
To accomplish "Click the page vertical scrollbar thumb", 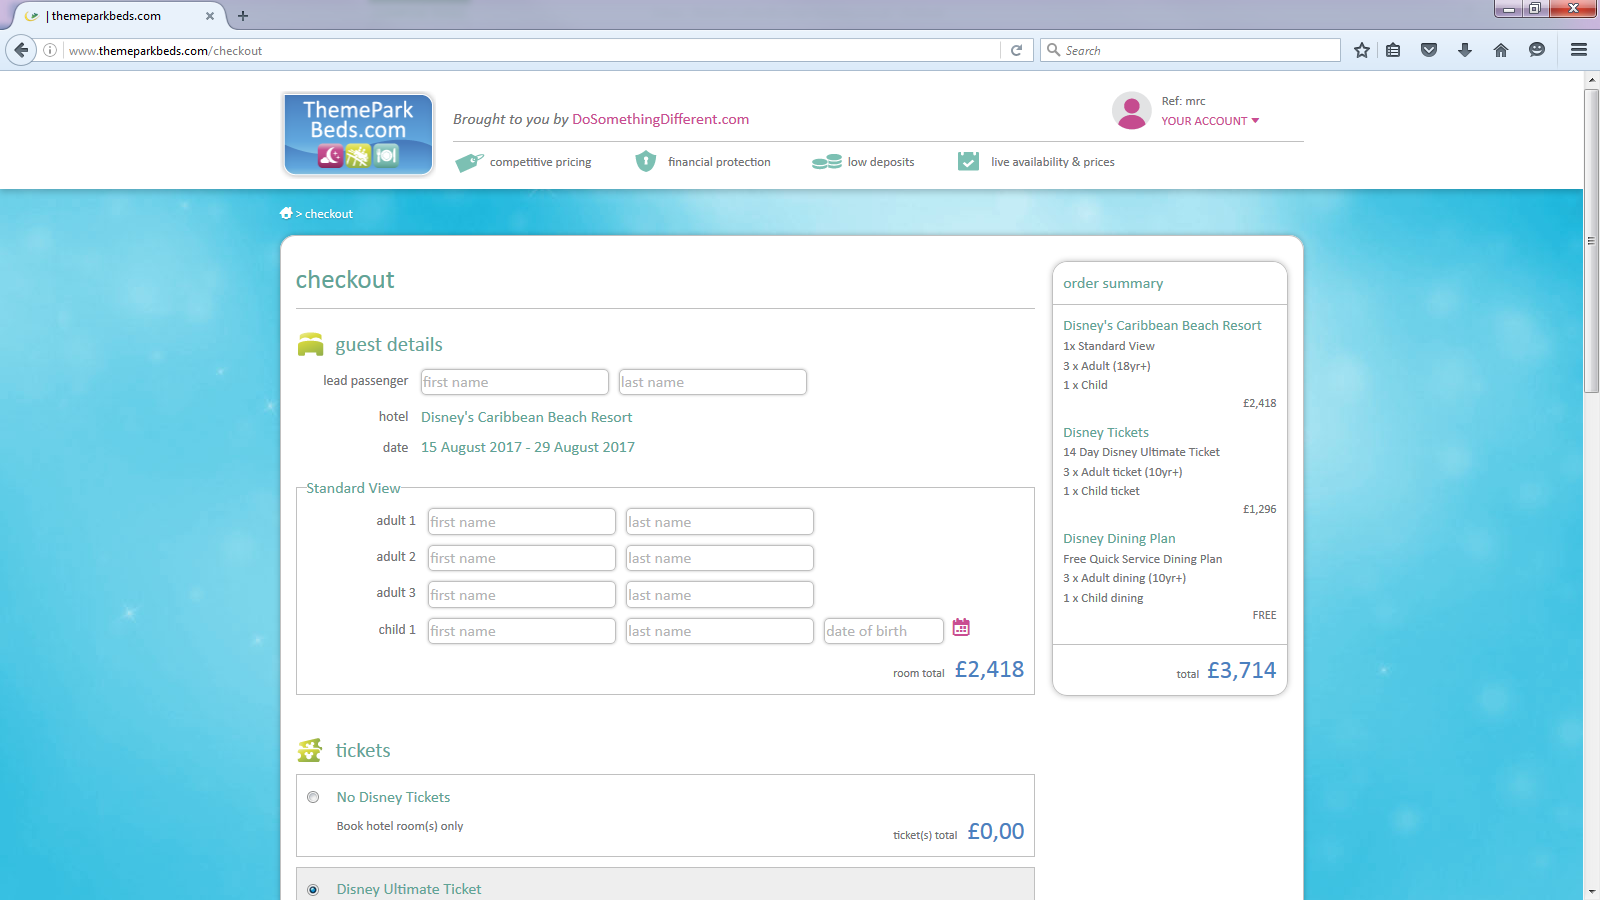I will point(1591,240).
